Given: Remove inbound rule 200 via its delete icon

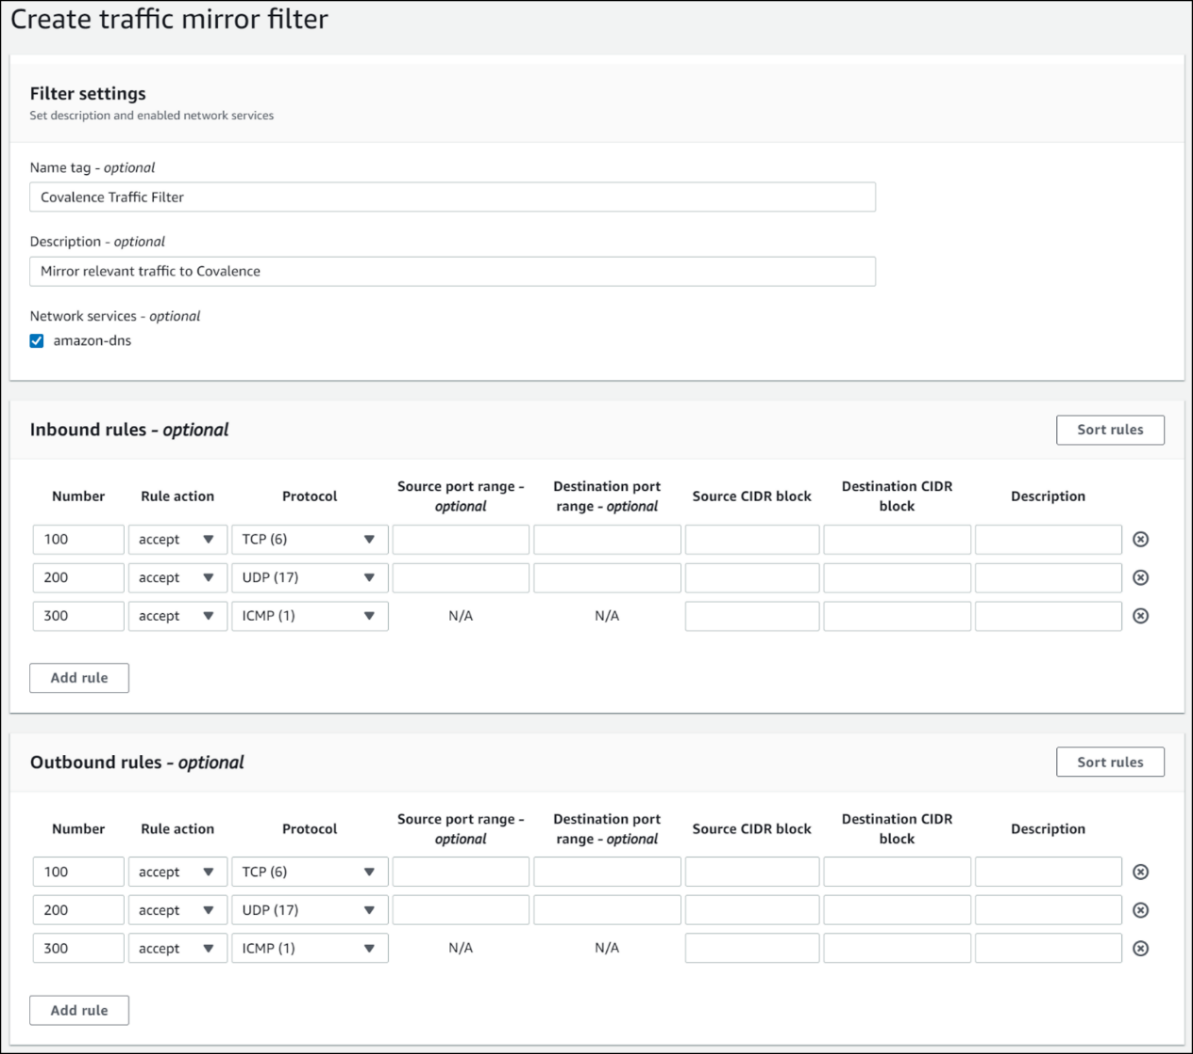Looking at the screenshot, I should (x=1142, y=577).
